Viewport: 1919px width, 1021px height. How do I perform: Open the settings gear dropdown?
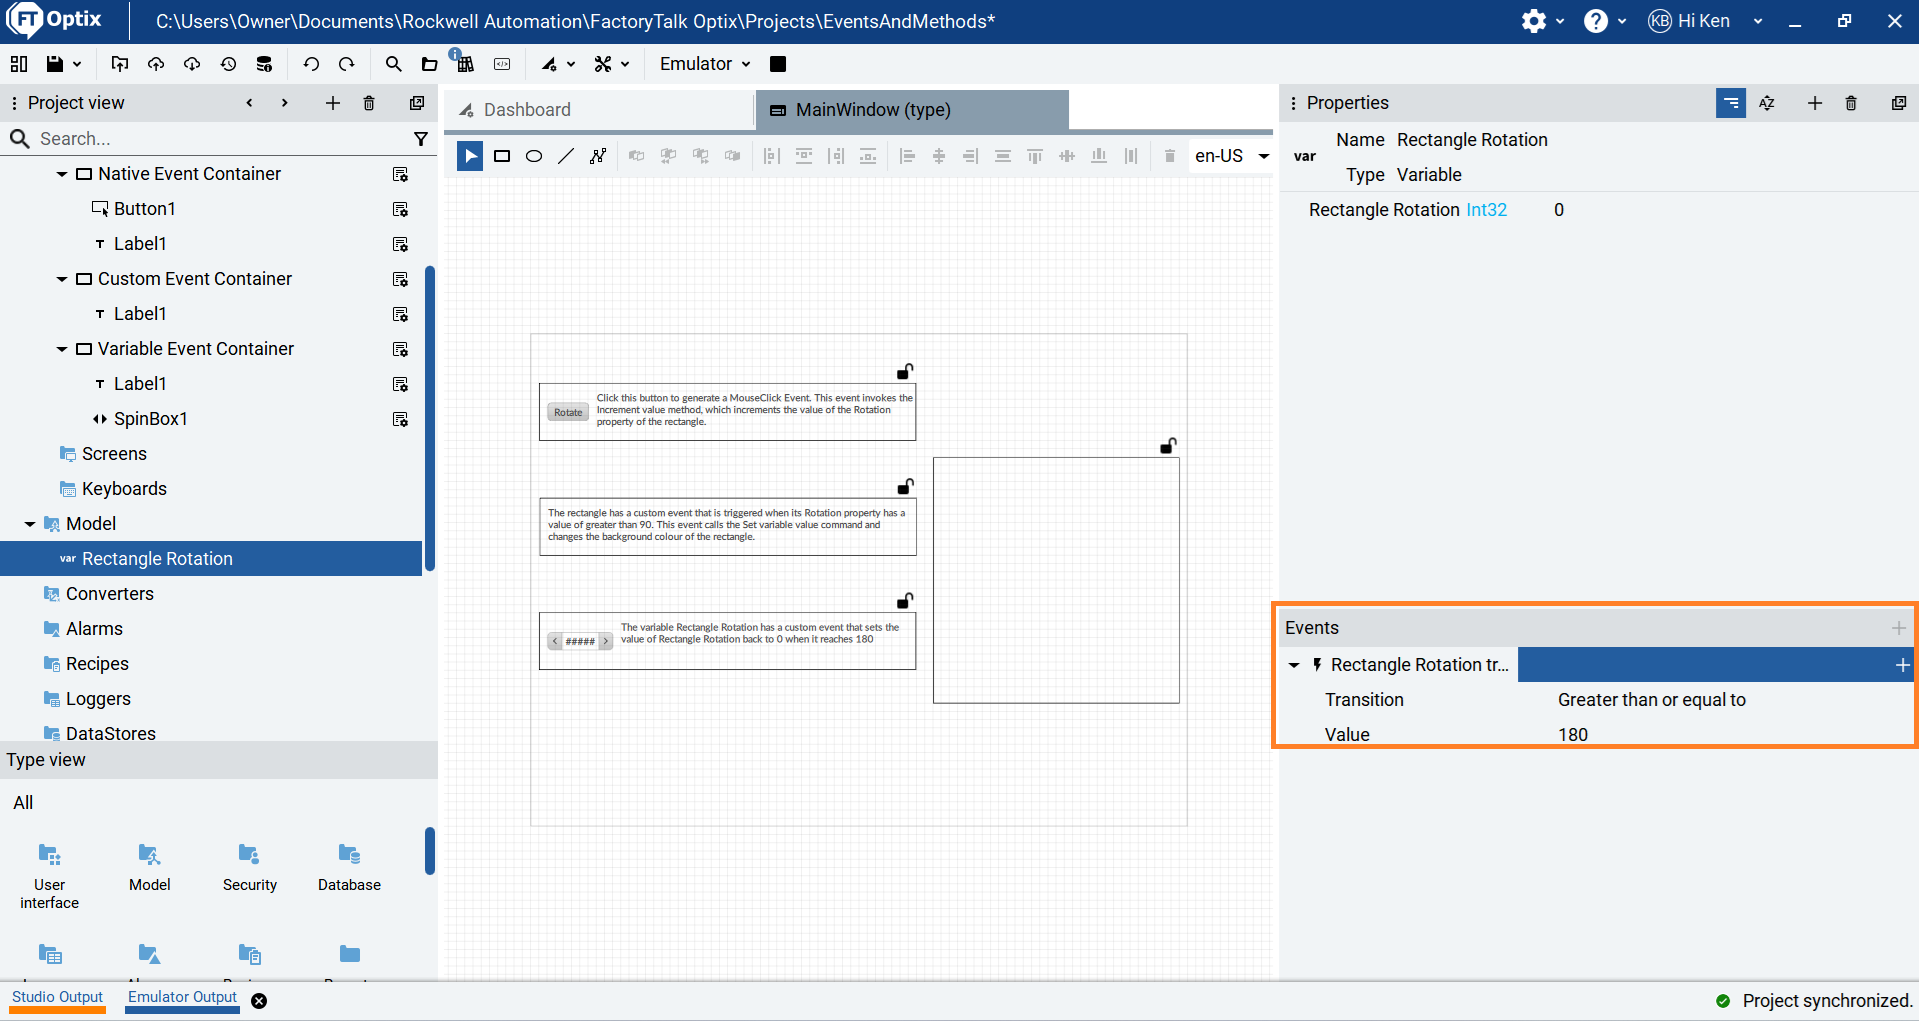1543,21
